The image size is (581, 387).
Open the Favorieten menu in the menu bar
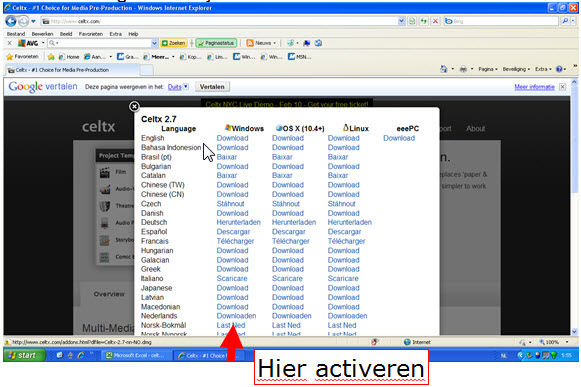click(x=91, y=34)
